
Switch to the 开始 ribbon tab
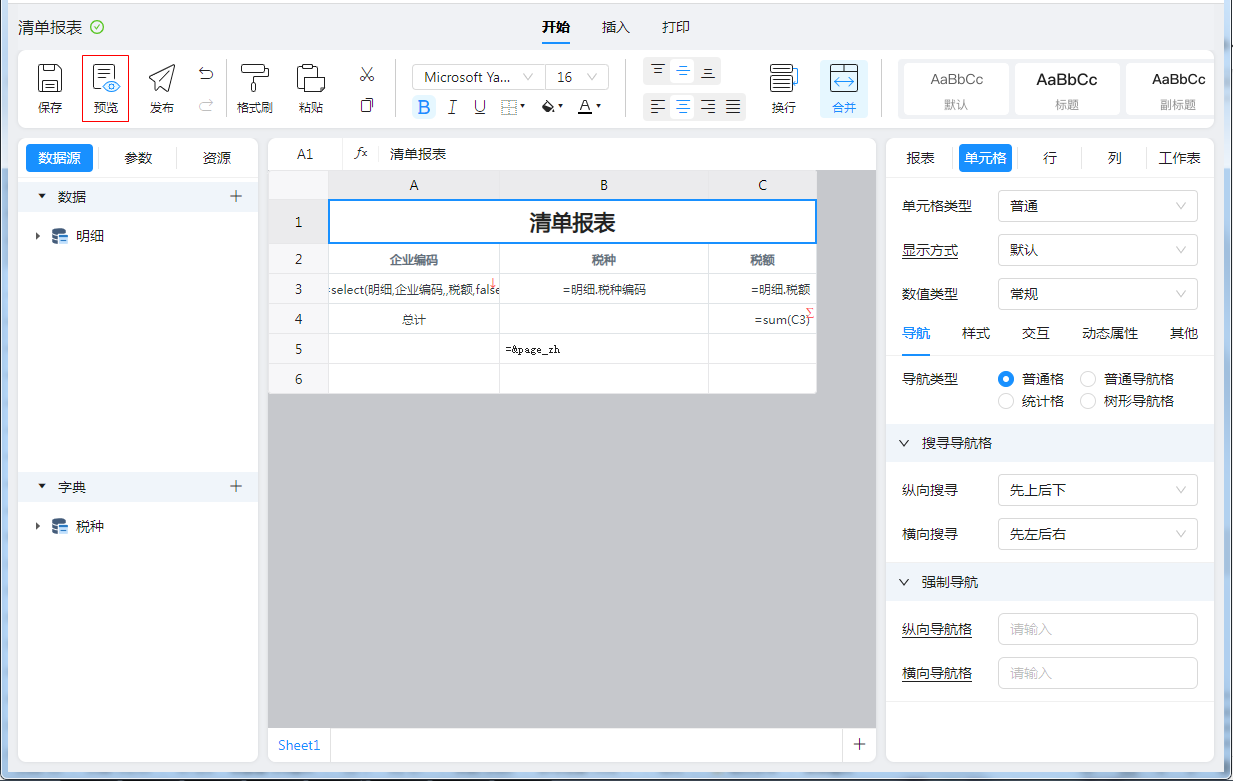pos(556,27)
